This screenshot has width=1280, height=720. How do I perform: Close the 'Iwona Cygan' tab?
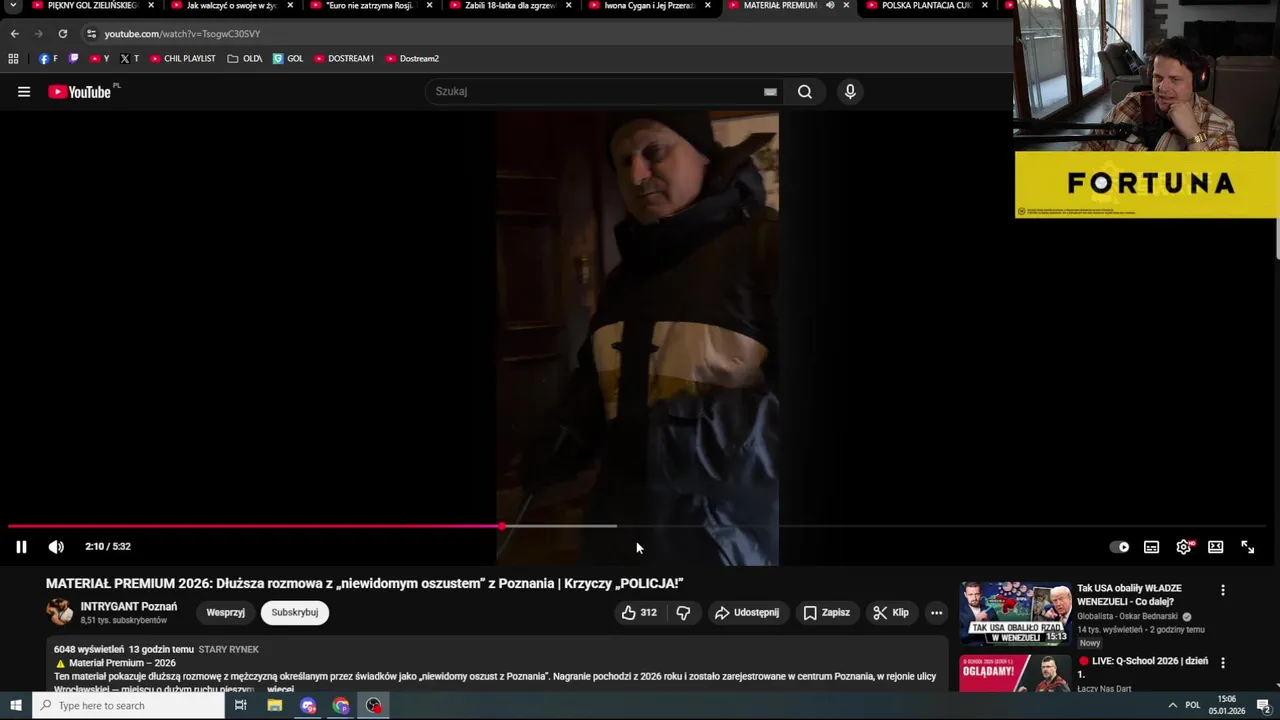[x=707, y=6]
